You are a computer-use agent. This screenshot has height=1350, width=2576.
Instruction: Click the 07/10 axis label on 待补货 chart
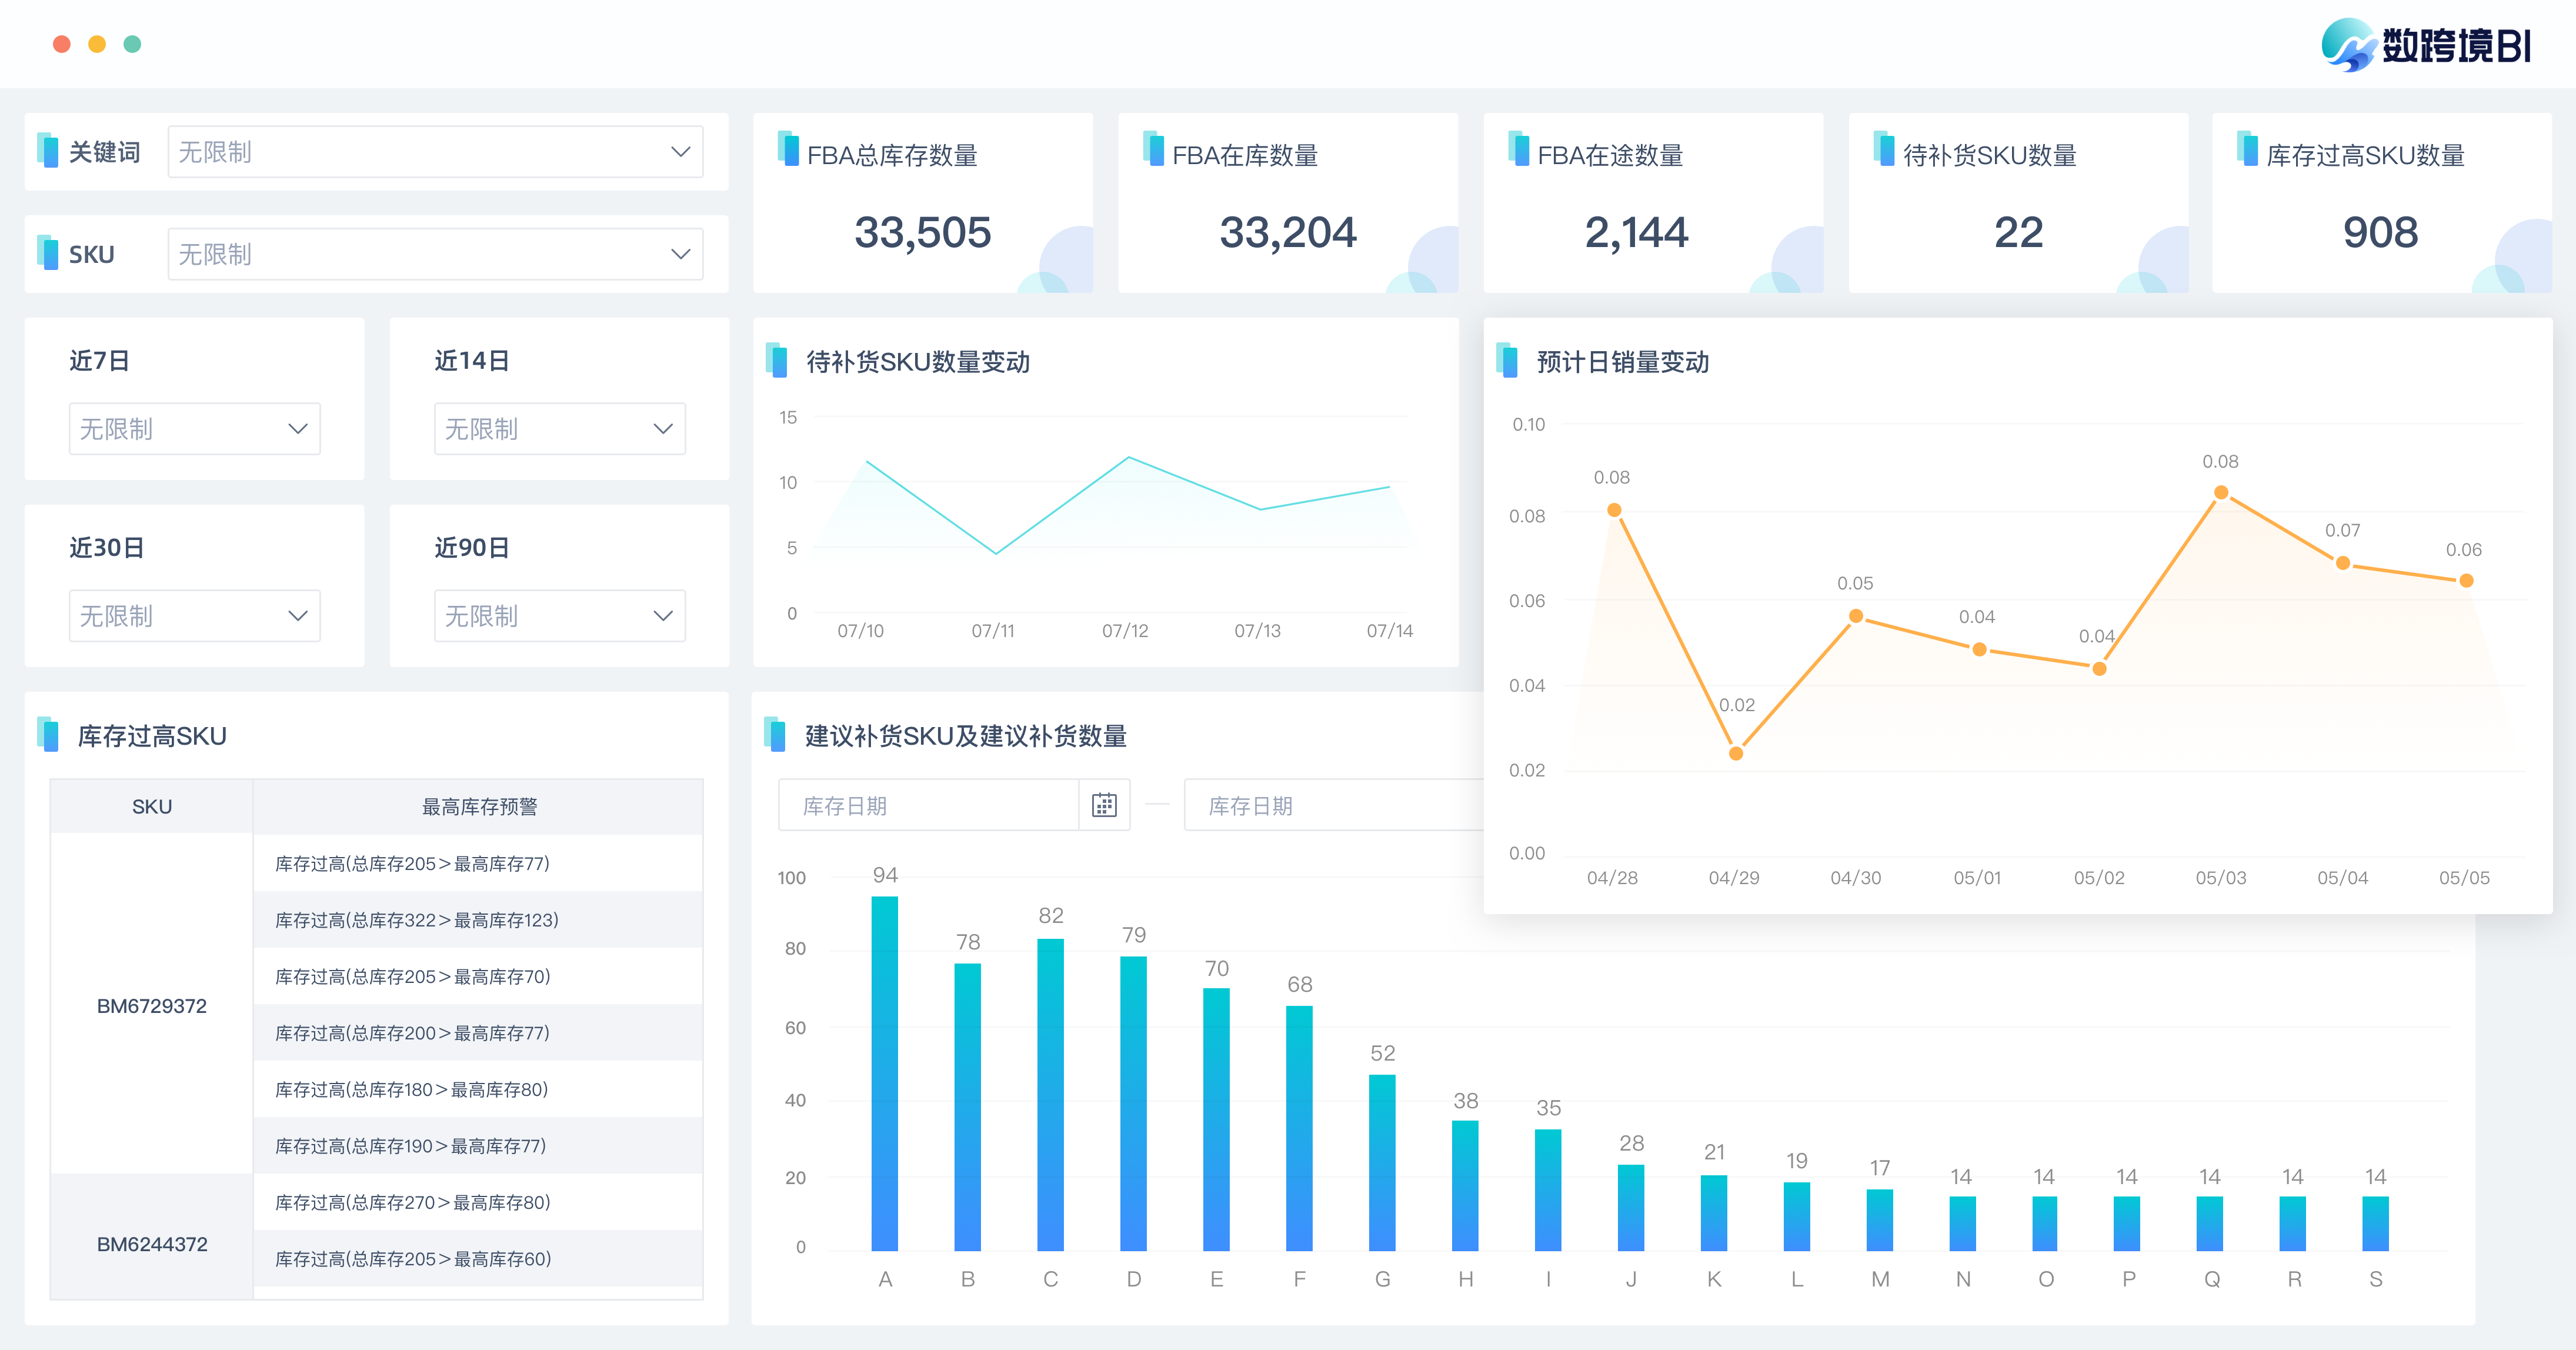point(860,631)
